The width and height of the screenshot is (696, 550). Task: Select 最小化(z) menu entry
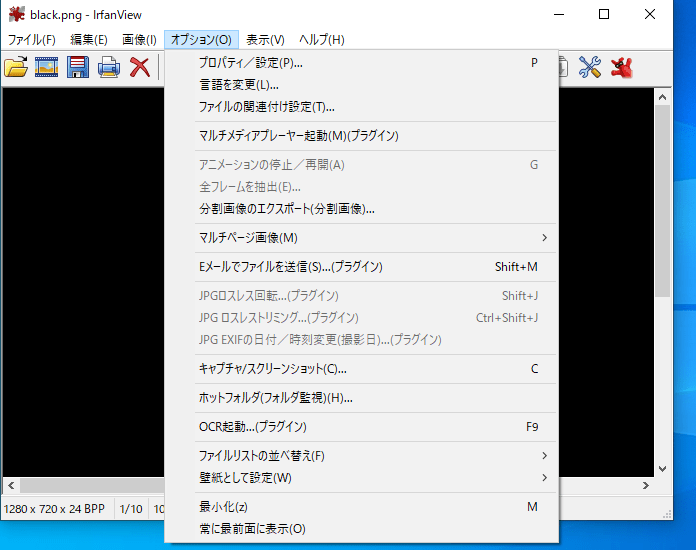[362, 507]
